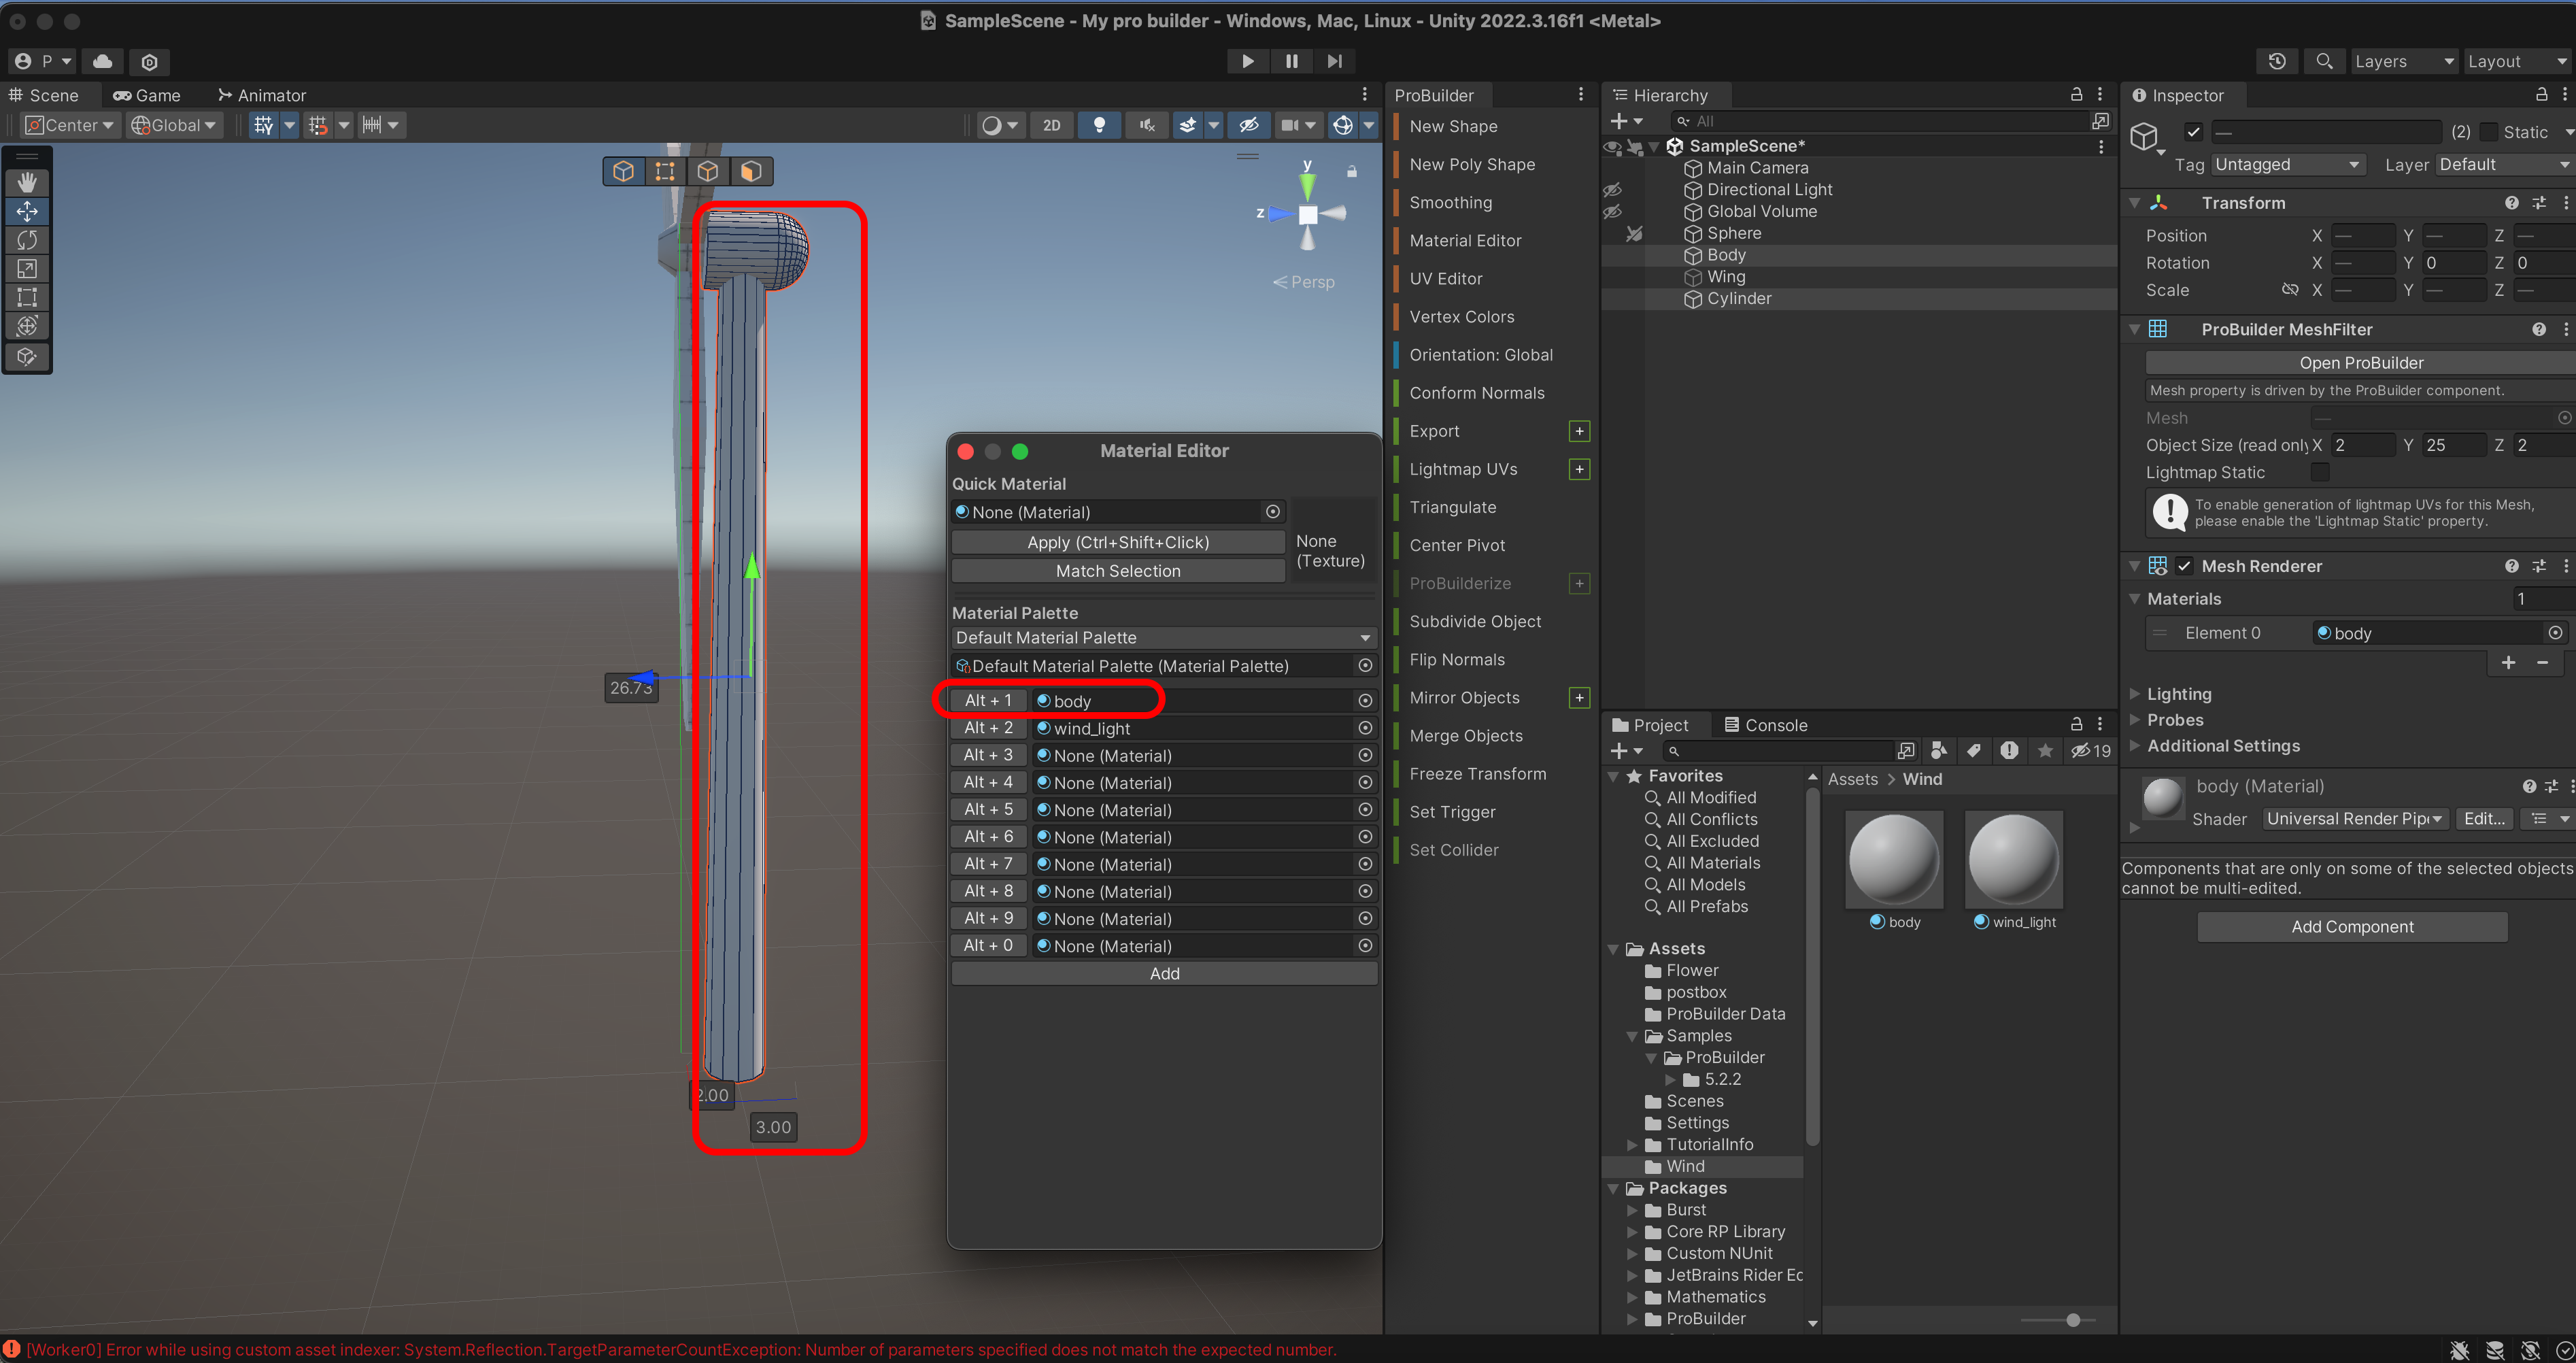Toggle Mesh Renderer enabled checkbox
The width and height of the screenshot is (2576, 1363).
pyautogui.click(x=2185, y=566)
